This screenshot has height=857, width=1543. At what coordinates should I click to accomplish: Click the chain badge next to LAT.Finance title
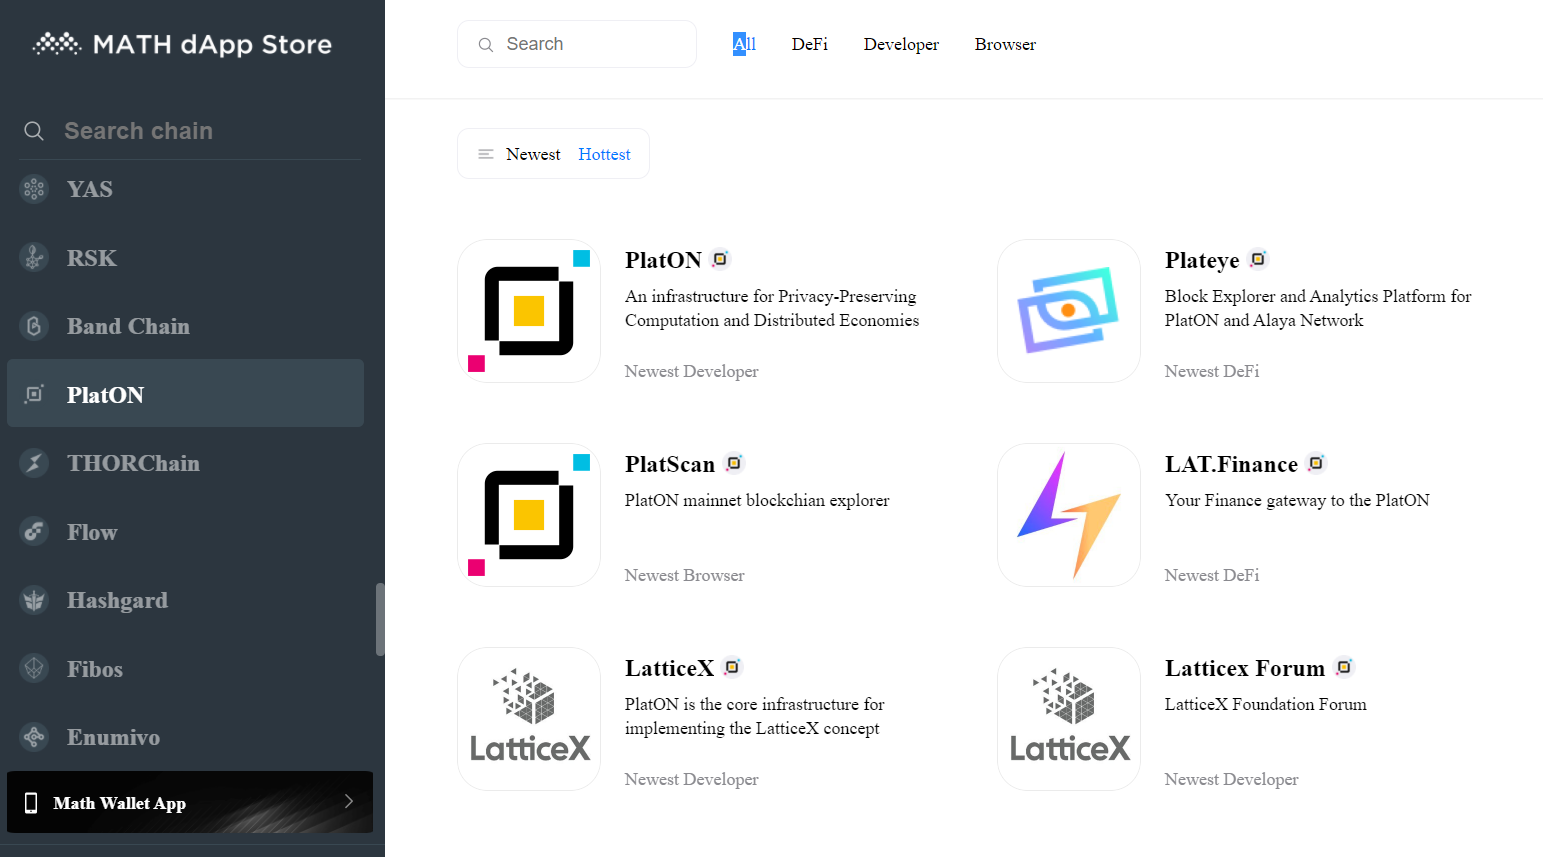tap(1316, 463)
